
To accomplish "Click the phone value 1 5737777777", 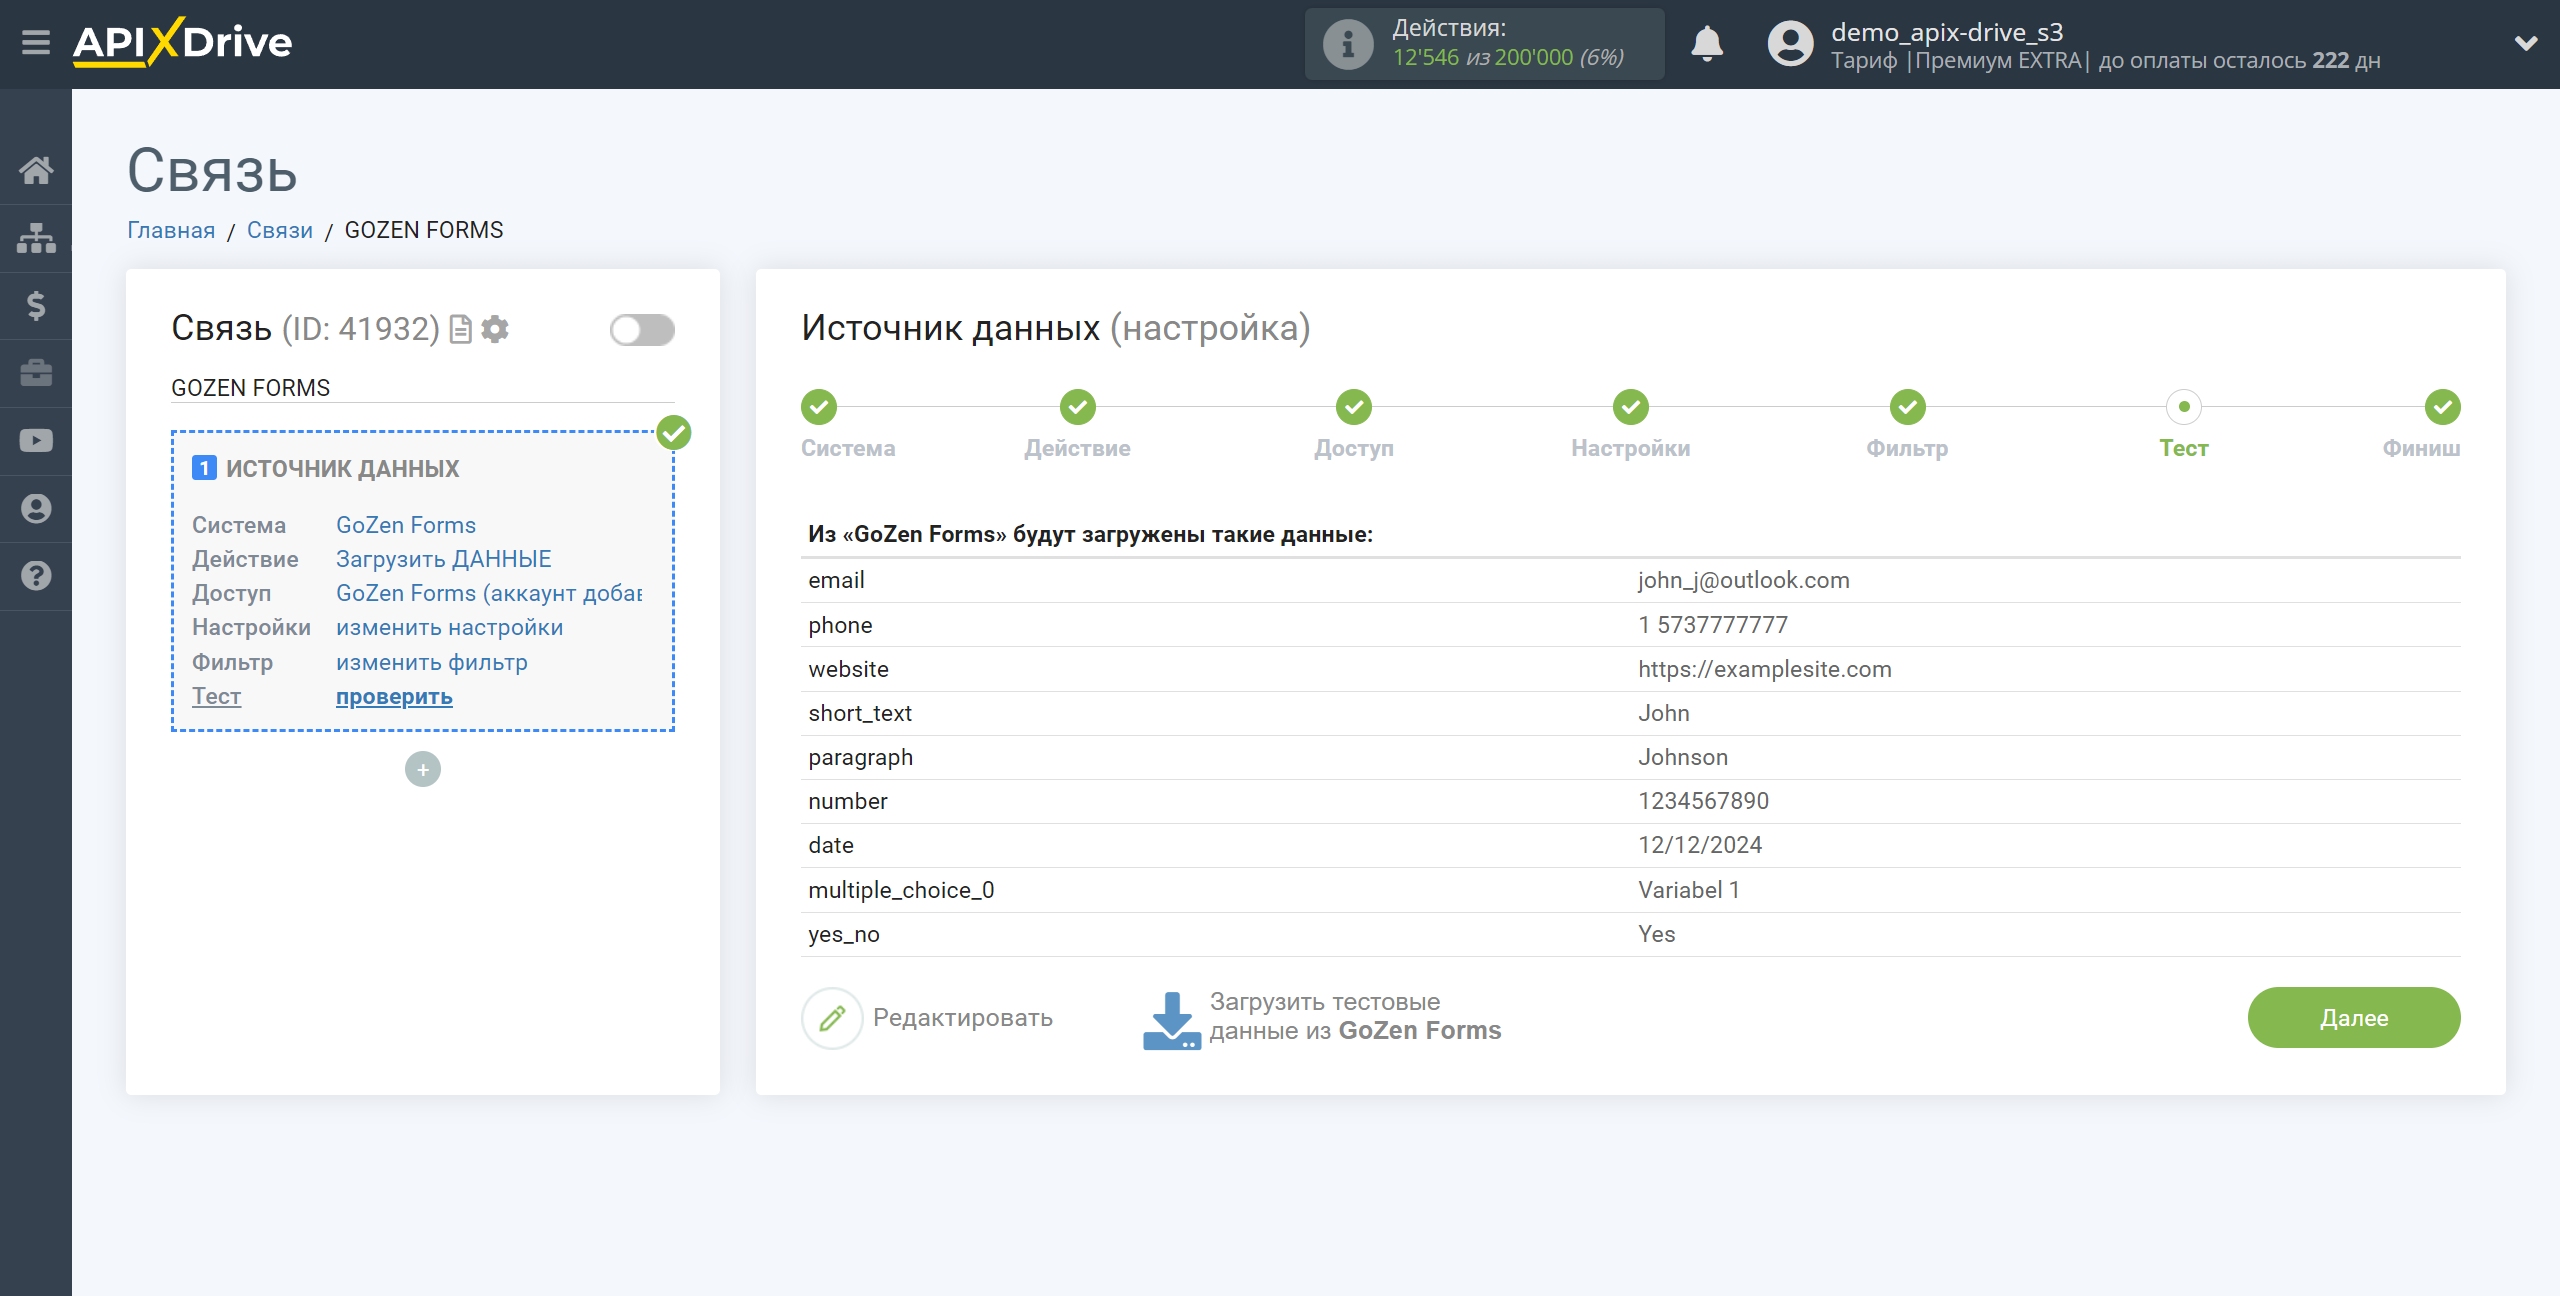I will (1713, 625).
